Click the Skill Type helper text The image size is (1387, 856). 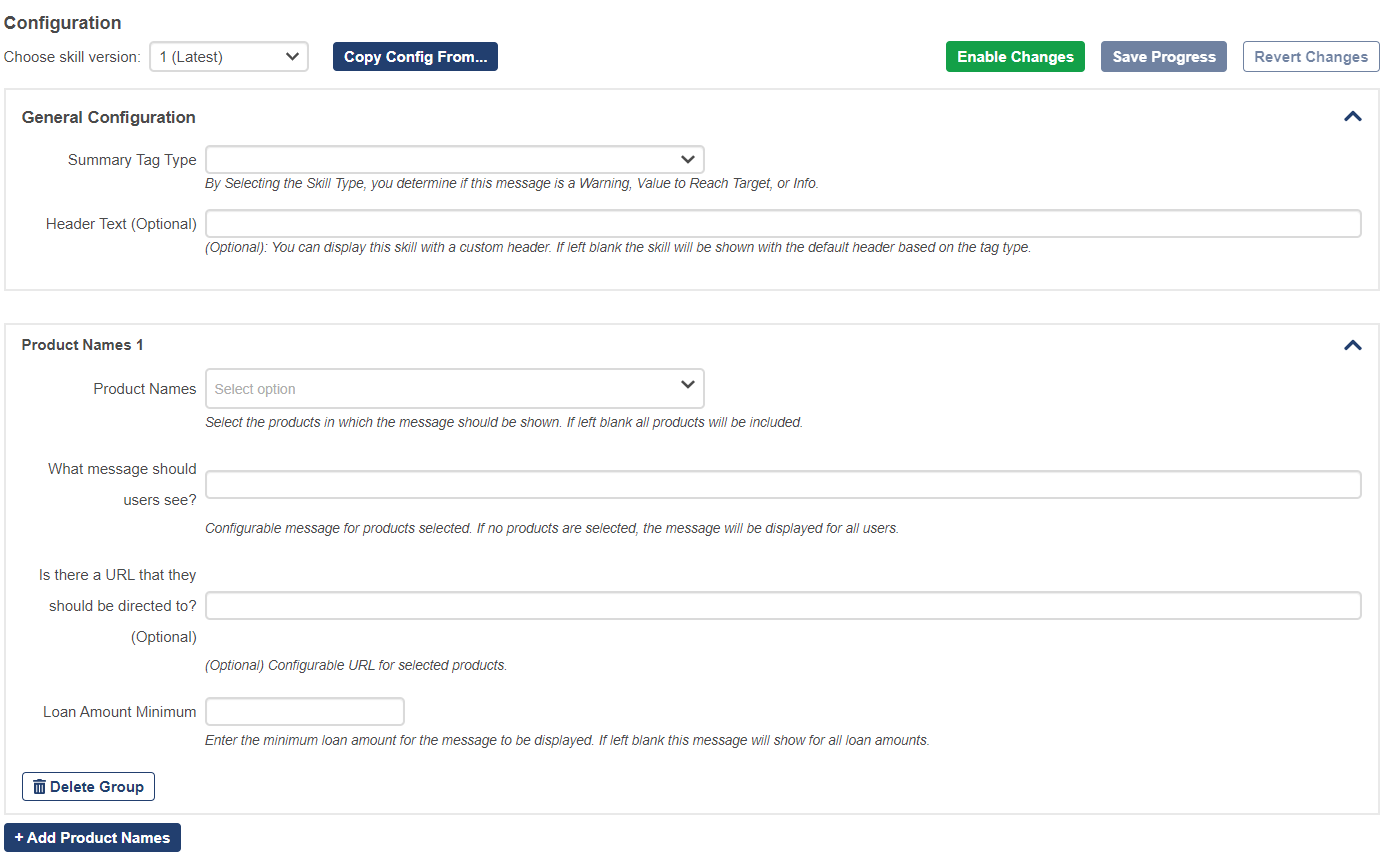coord(512,184)
